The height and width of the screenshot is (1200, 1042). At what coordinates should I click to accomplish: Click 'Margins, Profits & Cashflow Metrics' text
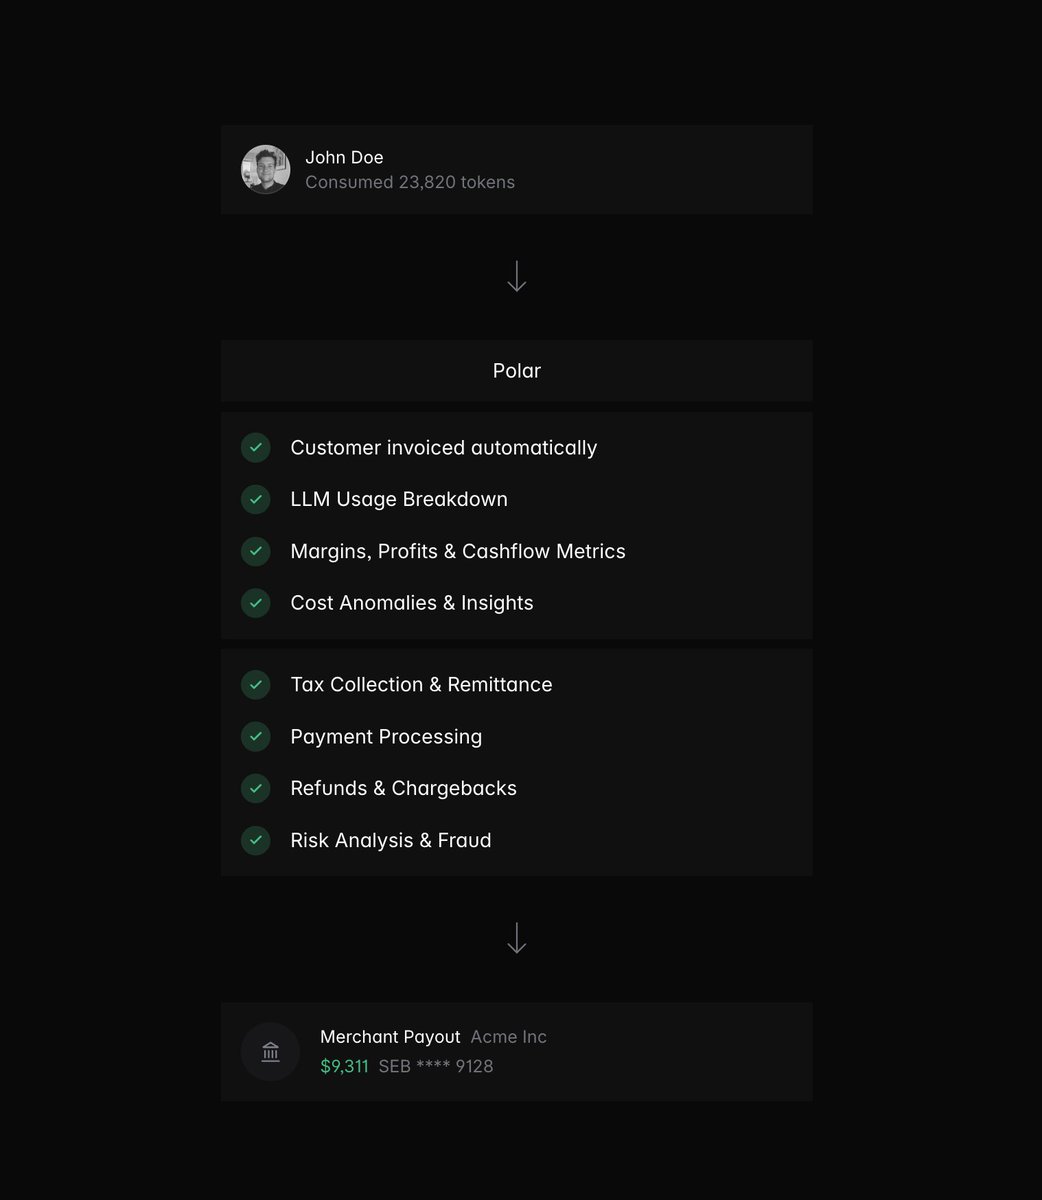[x=458, y=551]
